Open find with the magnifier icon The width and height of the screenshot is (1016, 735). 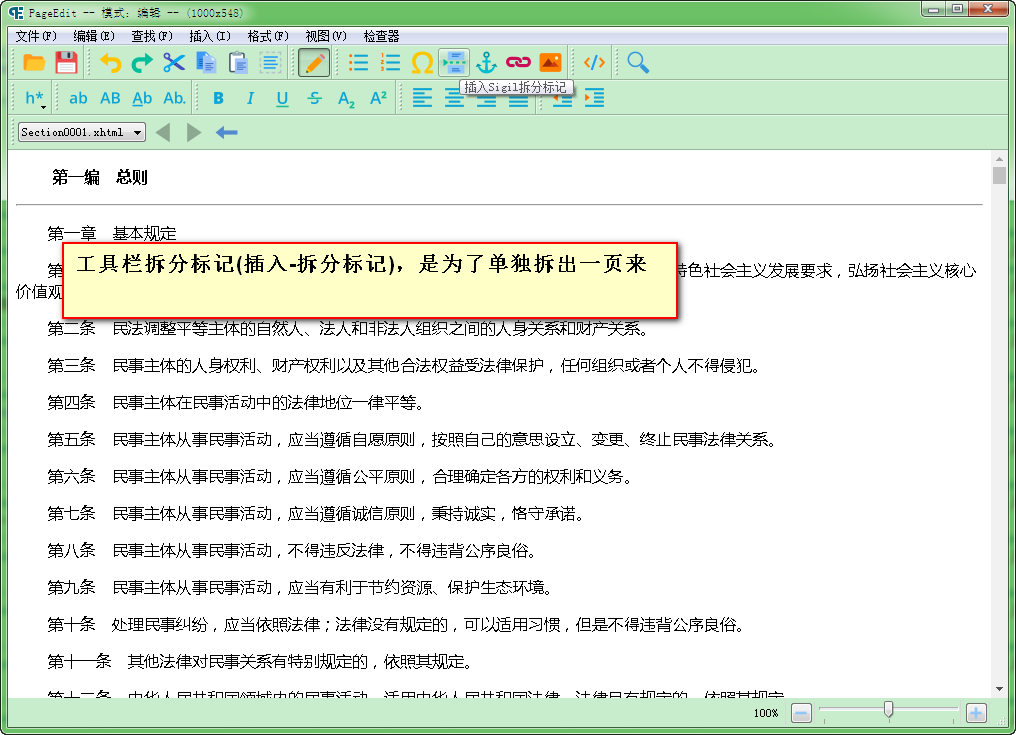[638, 63]
